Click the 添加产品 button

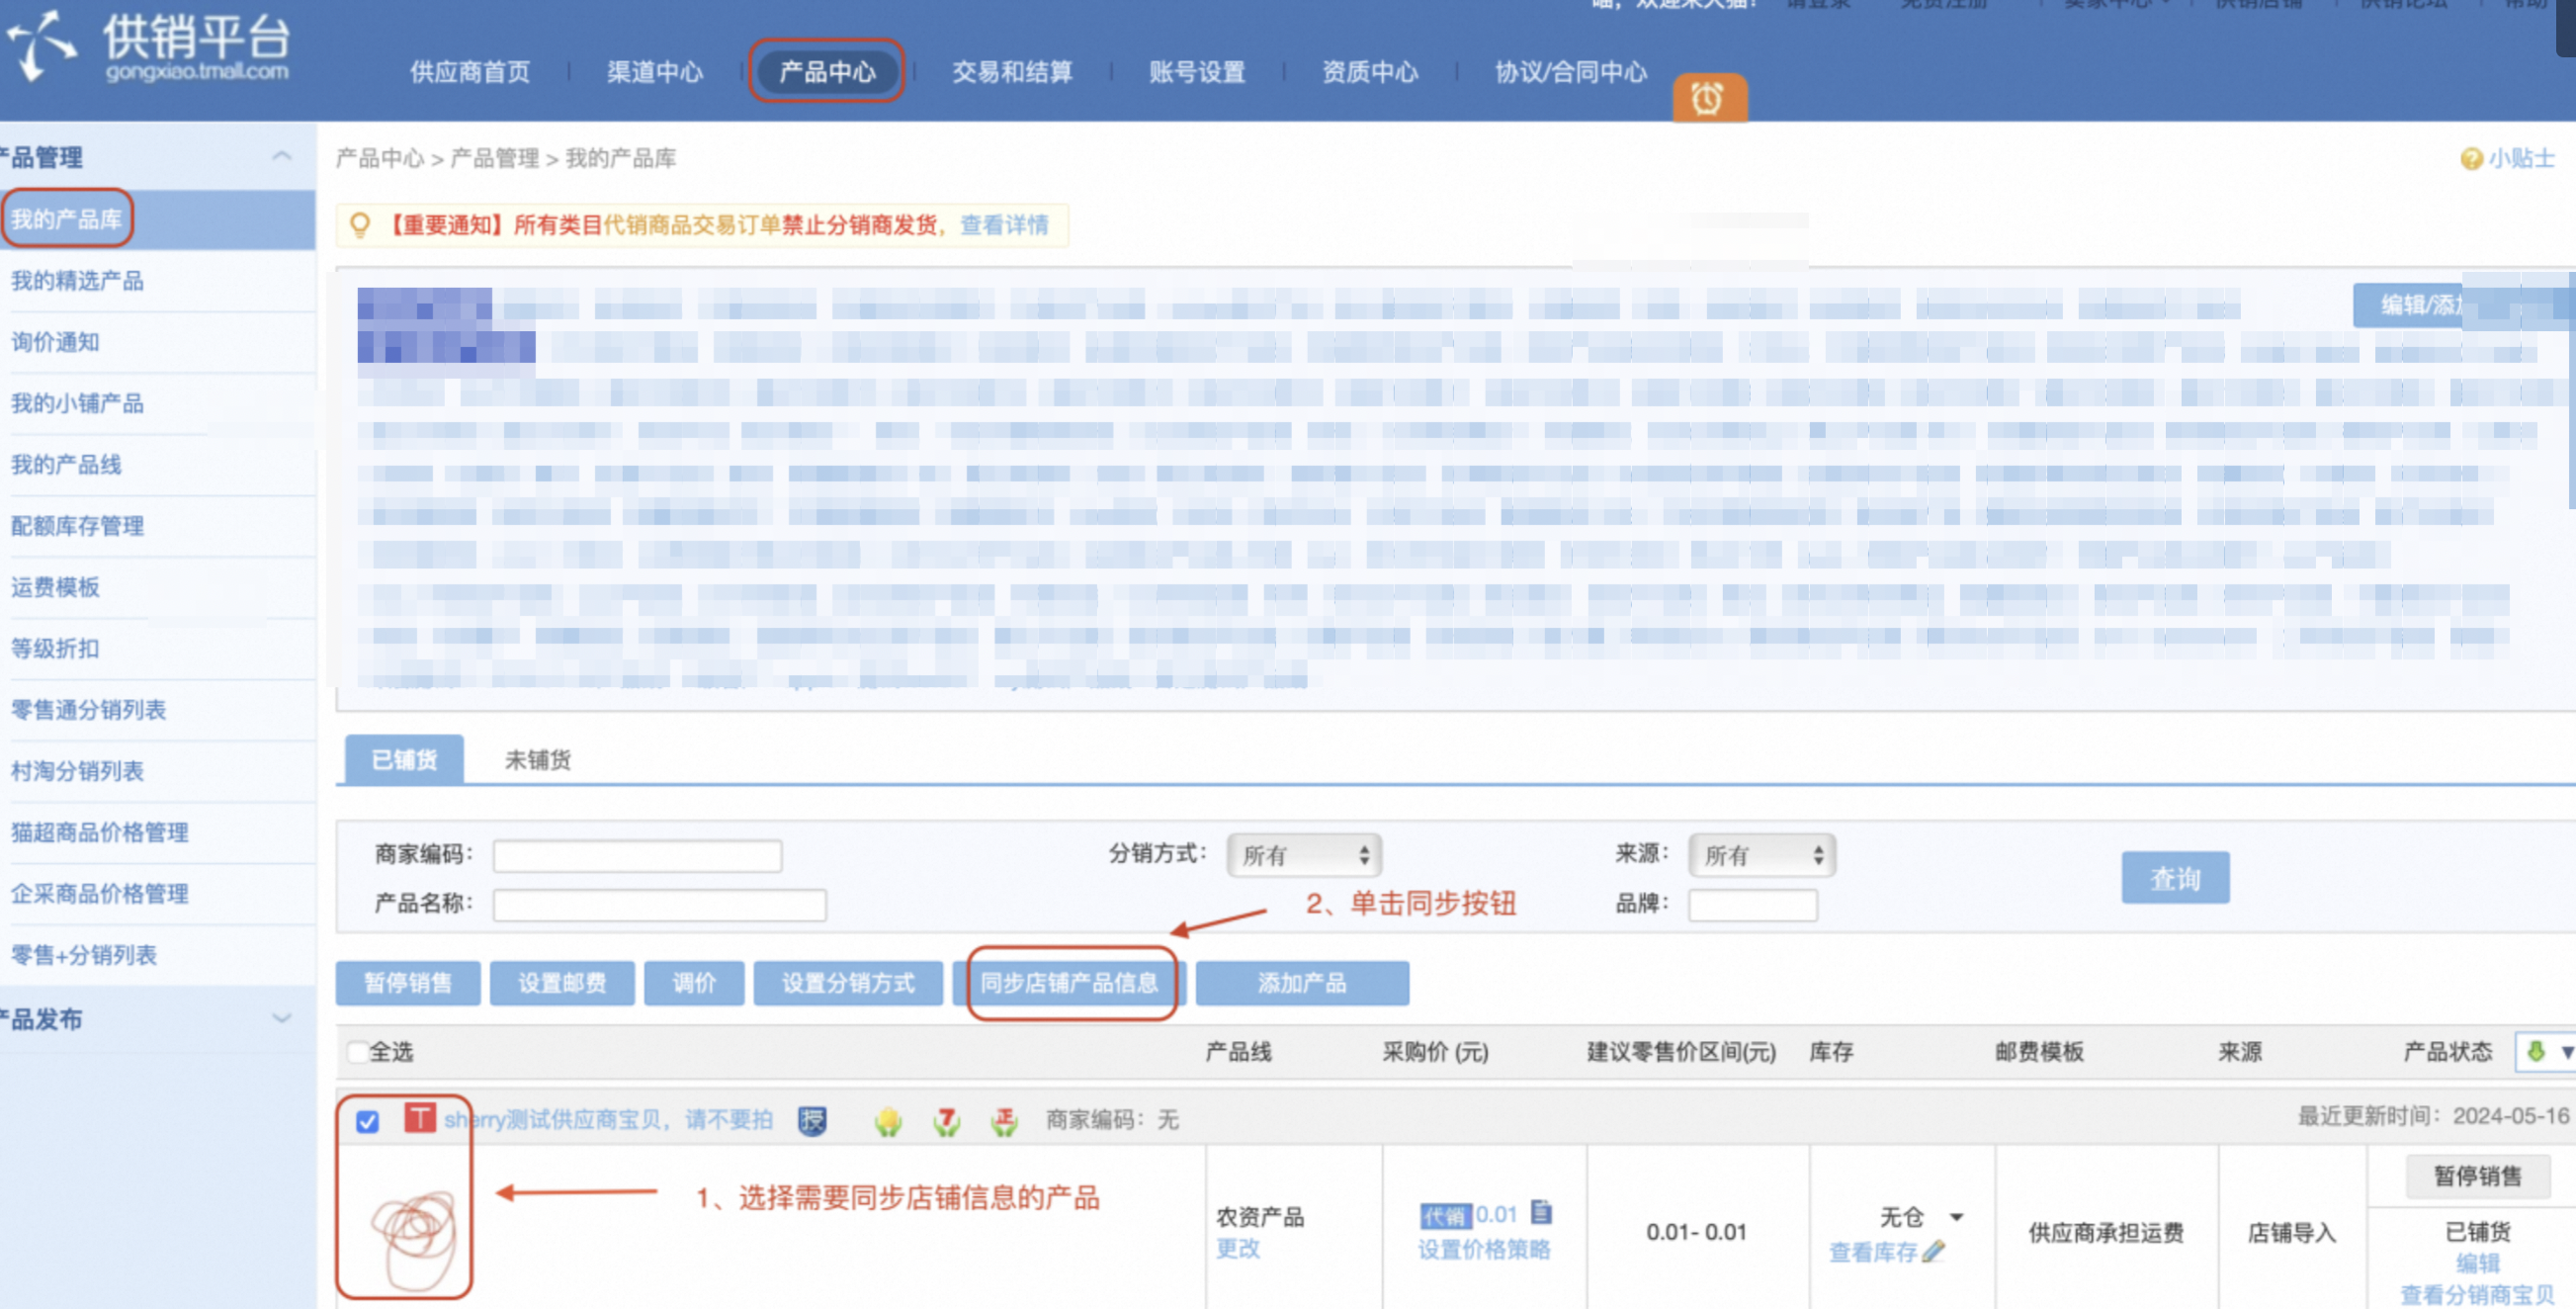1302,983
